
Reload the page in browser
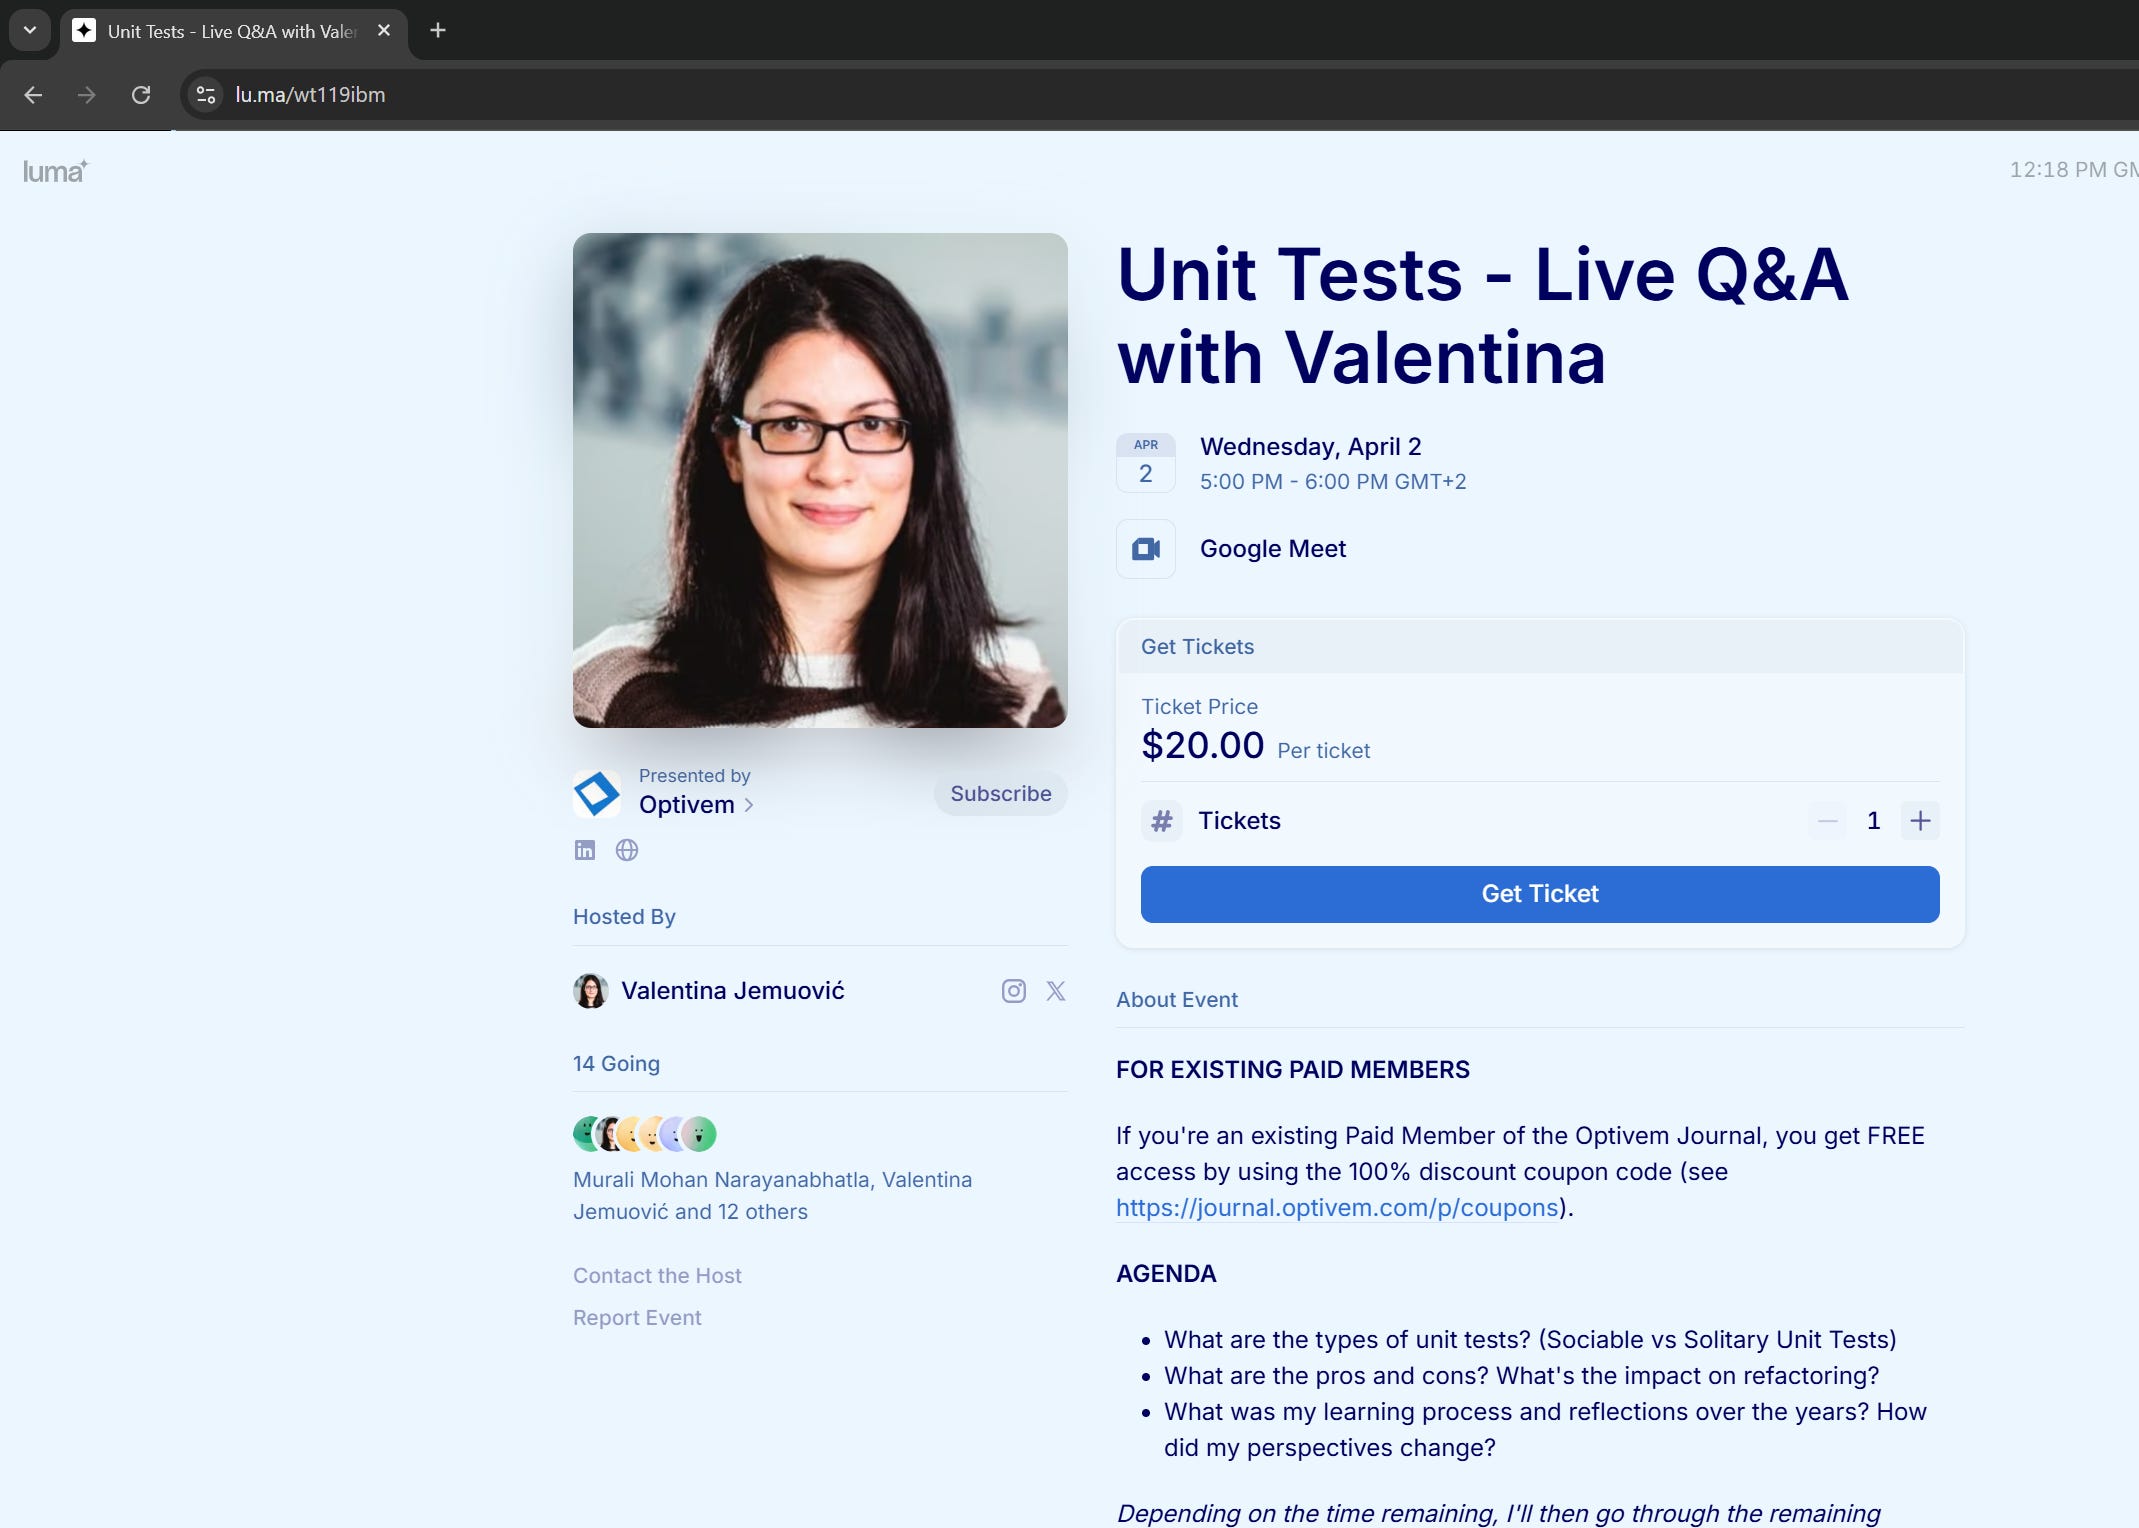pos(141,95)
